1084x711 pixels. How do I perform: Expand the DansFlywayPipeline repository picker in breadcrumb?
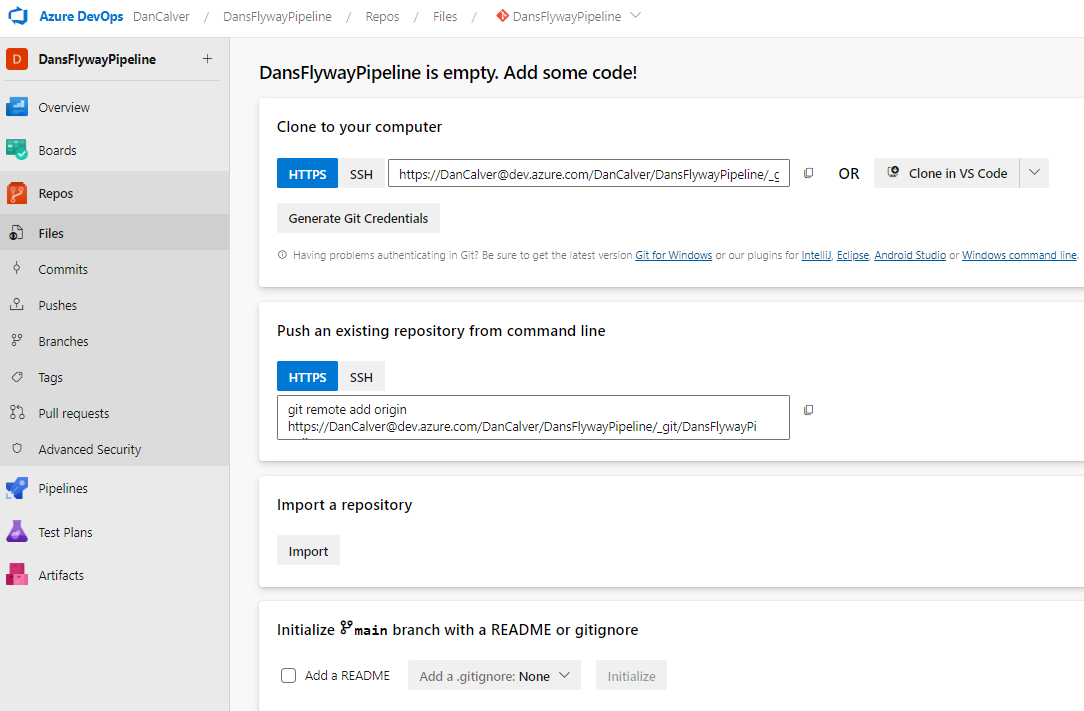[x=637, y=16]
